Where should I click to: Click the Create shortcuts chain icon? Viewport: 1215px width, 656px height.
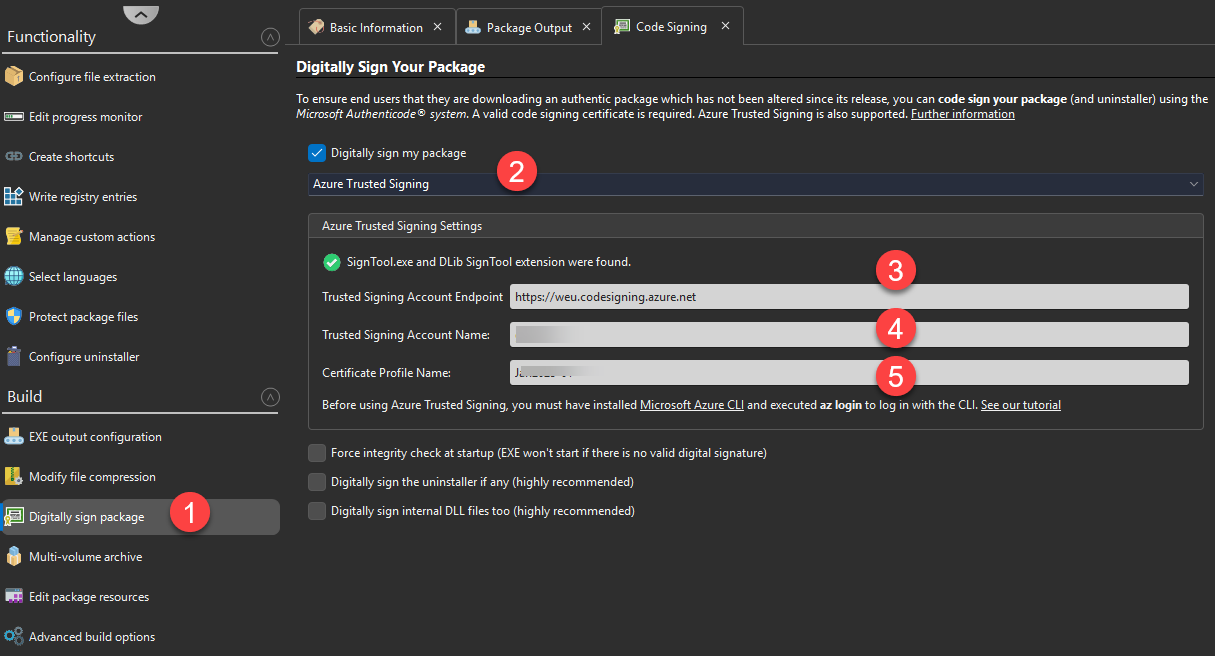14,157
